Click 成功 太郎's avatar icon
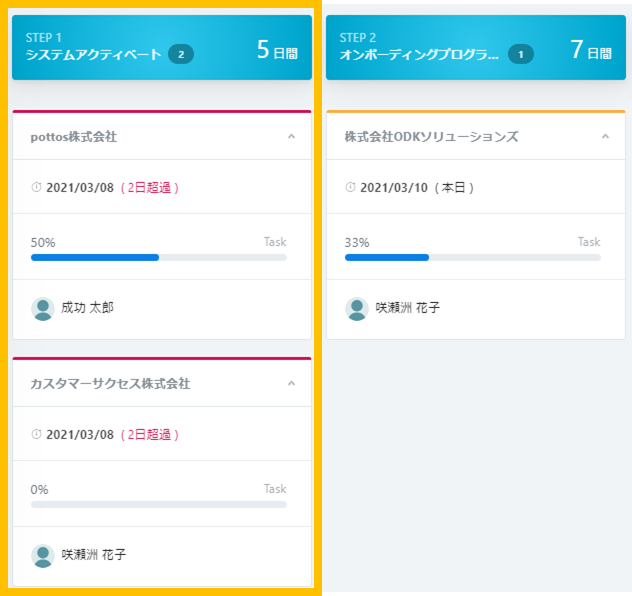This screenshot has height=596, width=632. click(x=43, y=309)
